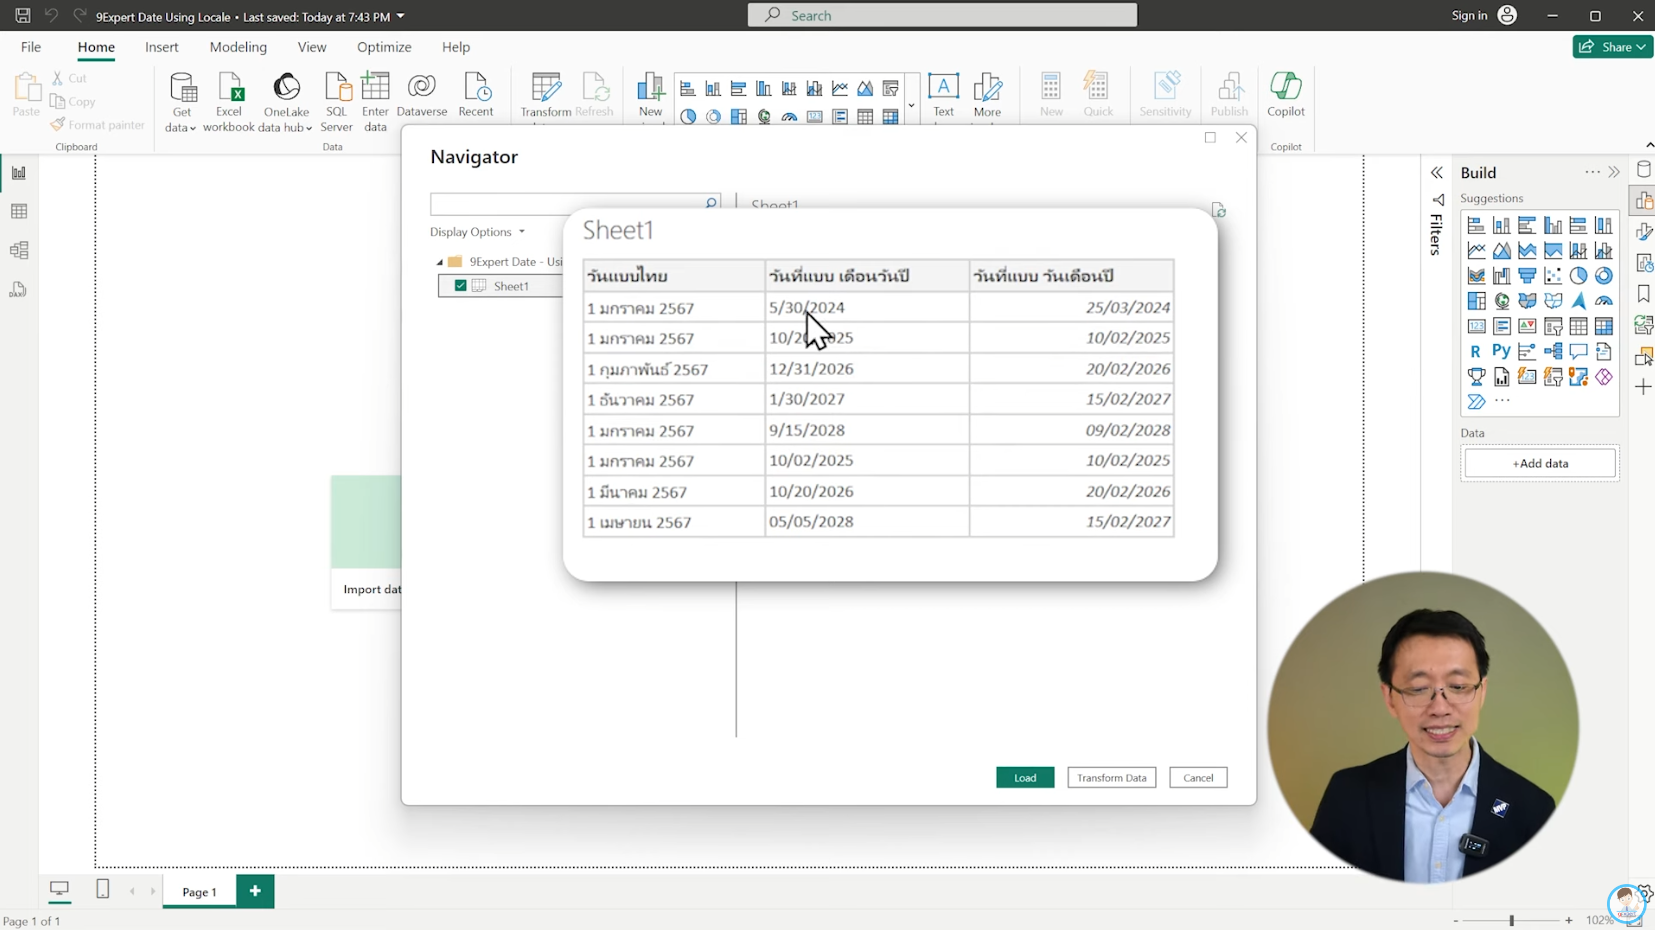Screen dimensions: 1655x930
Task: Open the Modeling ribbon tab
Action: tap(238, 47)
